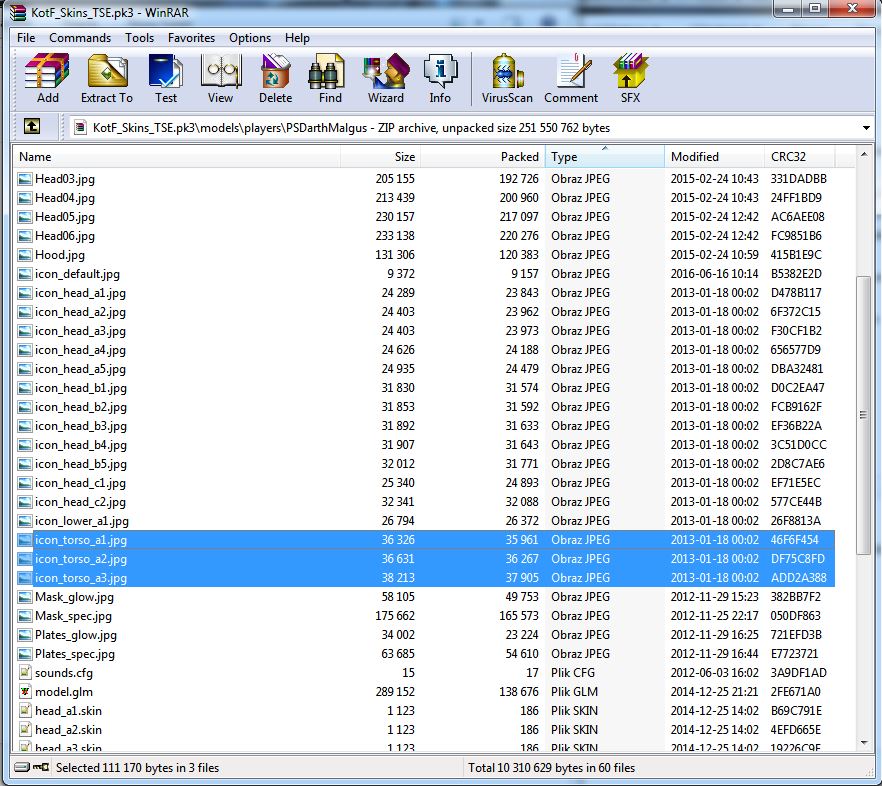
Task: Open the Options menu
Action: (x=250, y=38)
